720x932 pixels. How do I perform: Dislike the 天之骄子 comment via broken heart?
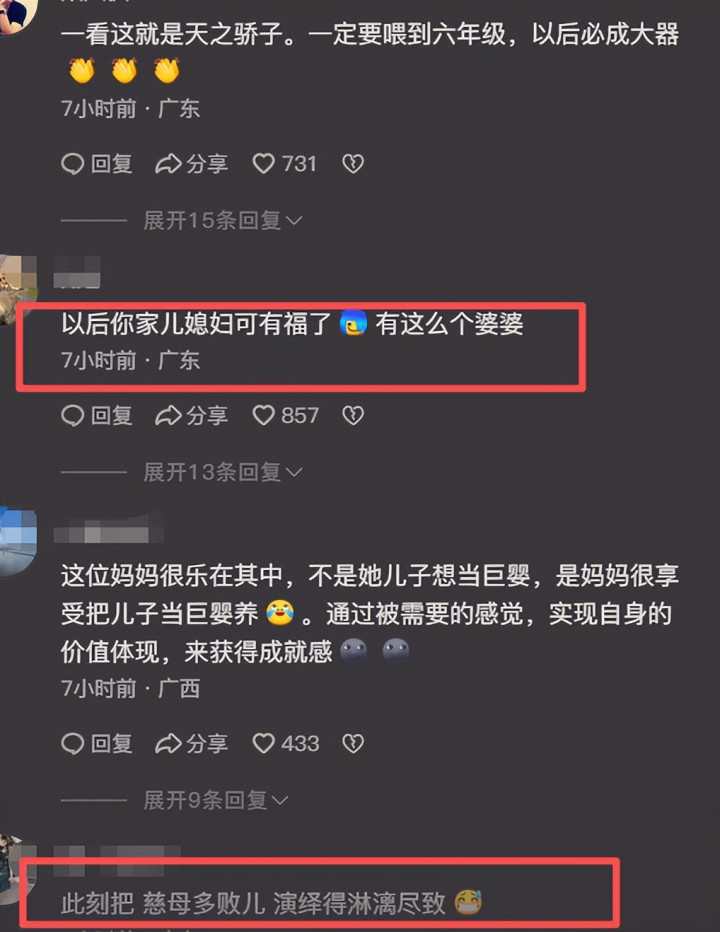353,163
